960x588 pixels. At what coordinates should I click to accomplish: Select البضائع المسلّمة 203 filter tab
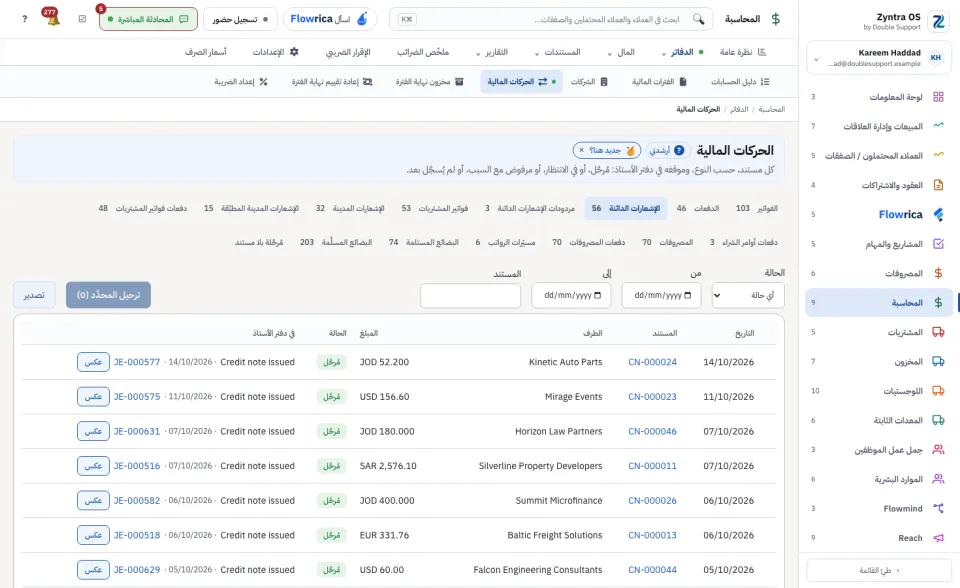pyautogui.click(x=336, y=242)
